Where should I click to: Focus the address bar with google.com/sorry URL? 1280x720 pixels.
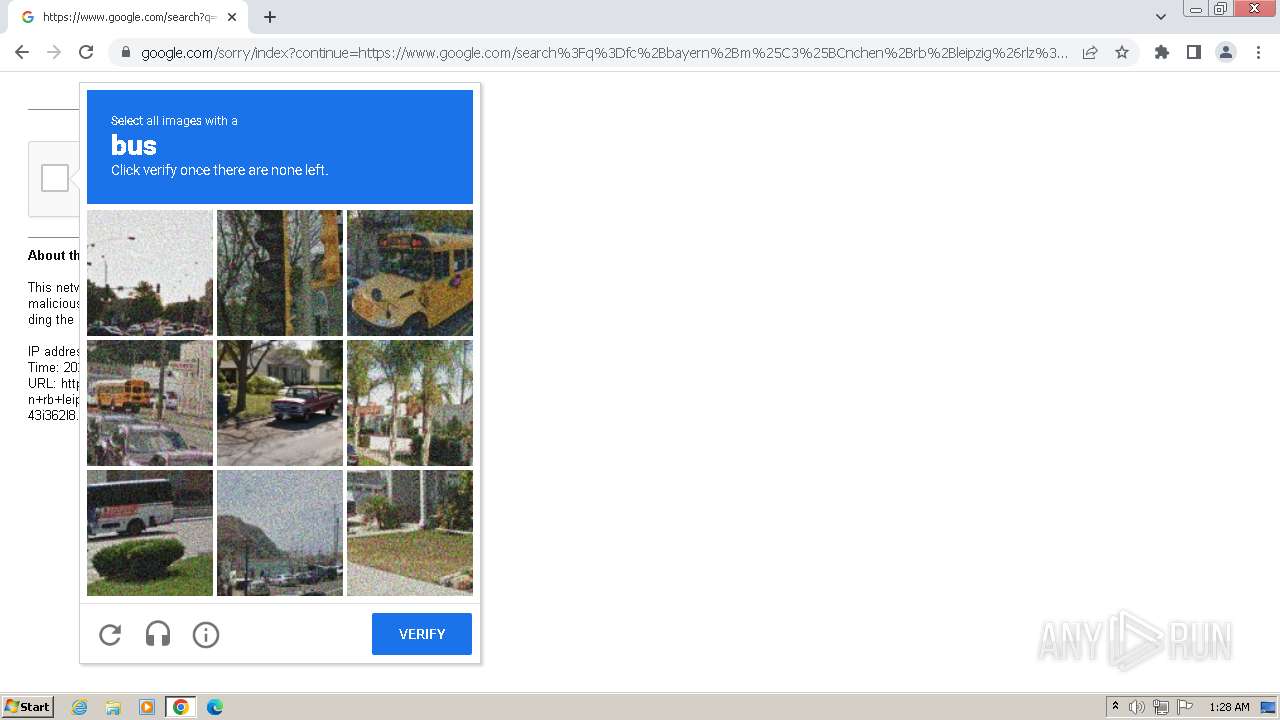(x=605, y=53)
